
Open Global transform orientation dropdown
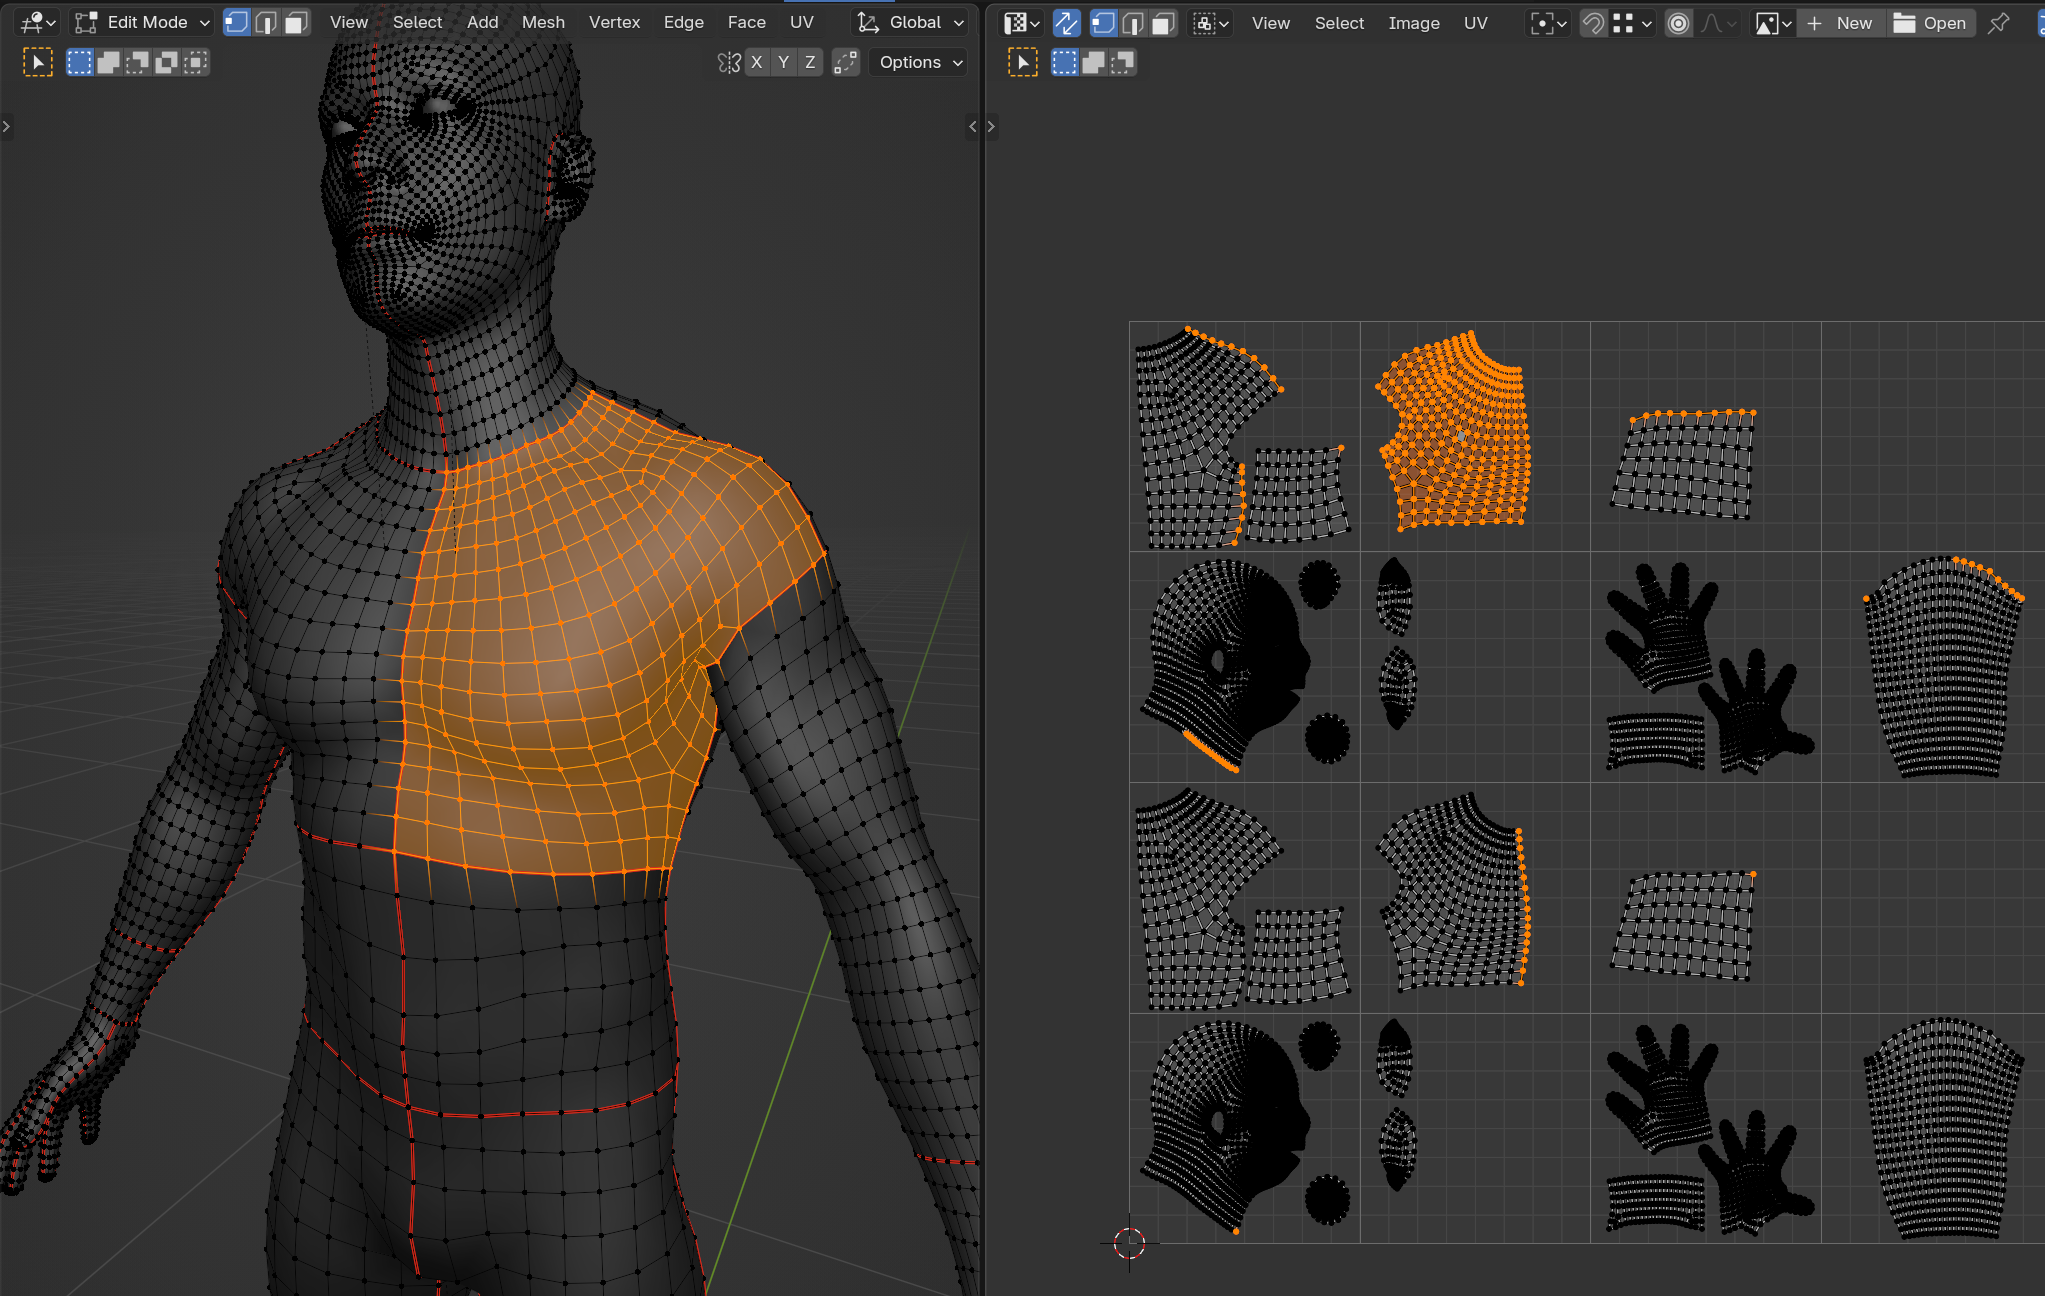(x=912, y=22)
